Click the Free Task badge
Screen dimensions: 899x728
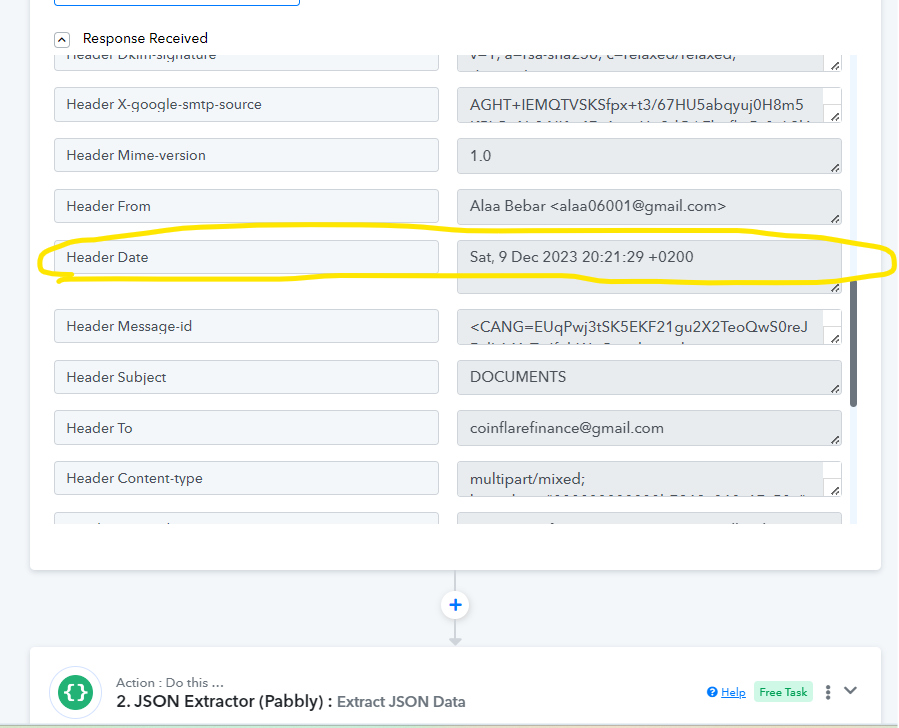coord(783,692)
